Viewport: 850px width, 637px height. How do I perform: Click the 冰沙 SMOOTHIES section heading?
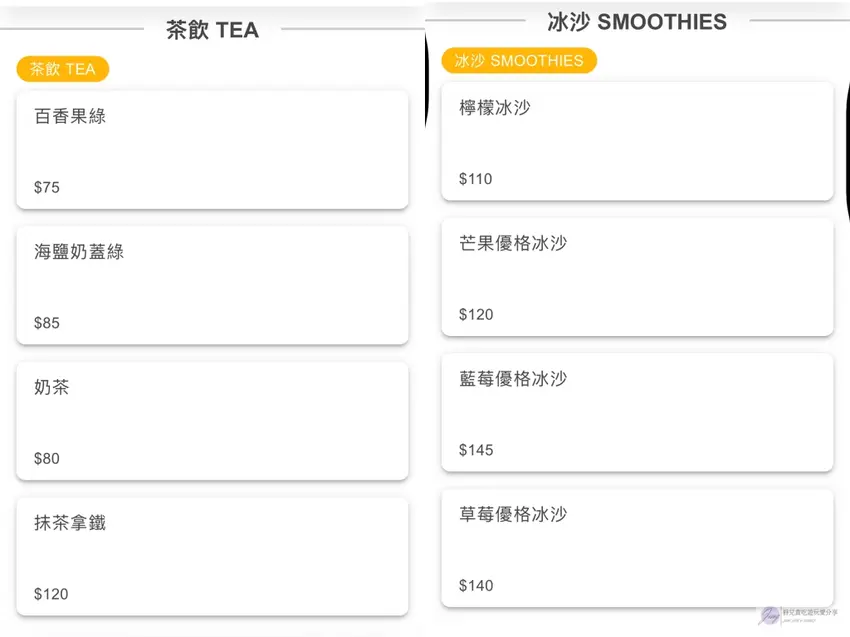[x=636, y=21]
